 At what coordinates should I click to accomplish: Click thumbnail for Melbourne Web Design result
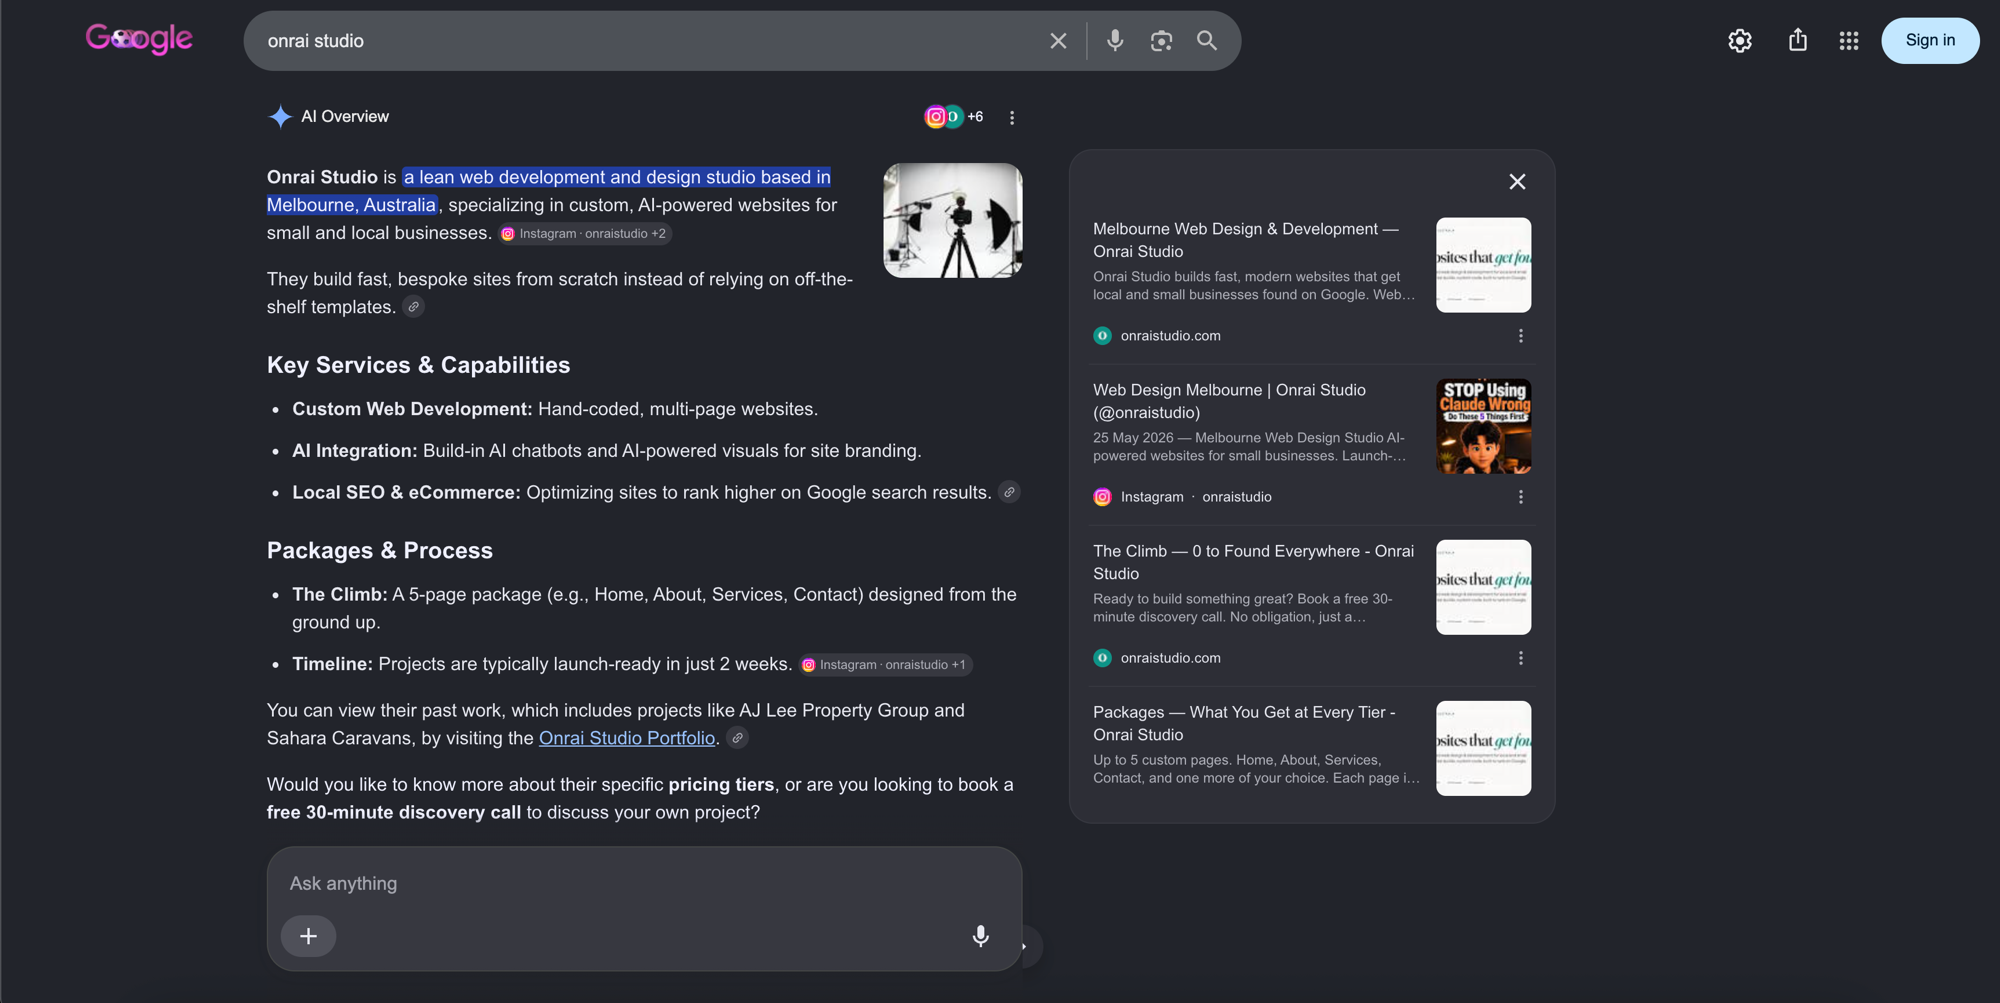(x=1483, y=265)
